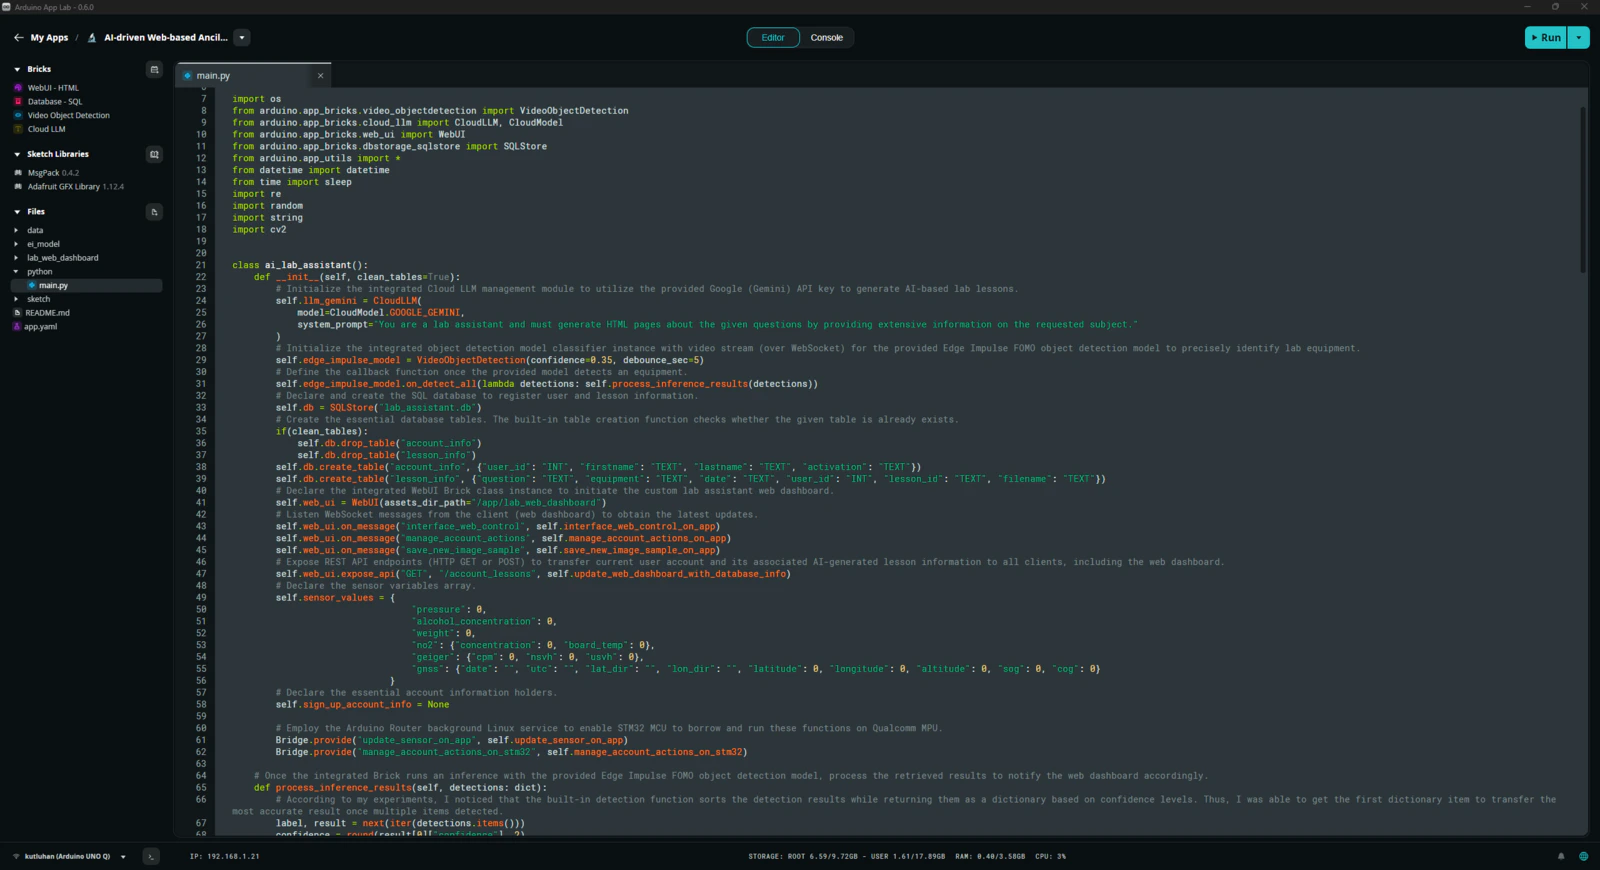The width and height of the screenshot is (1600, 870).
Task: Open the board selector kutluhan (Arduino UNO Q)
Action: (x=69, y=856)
